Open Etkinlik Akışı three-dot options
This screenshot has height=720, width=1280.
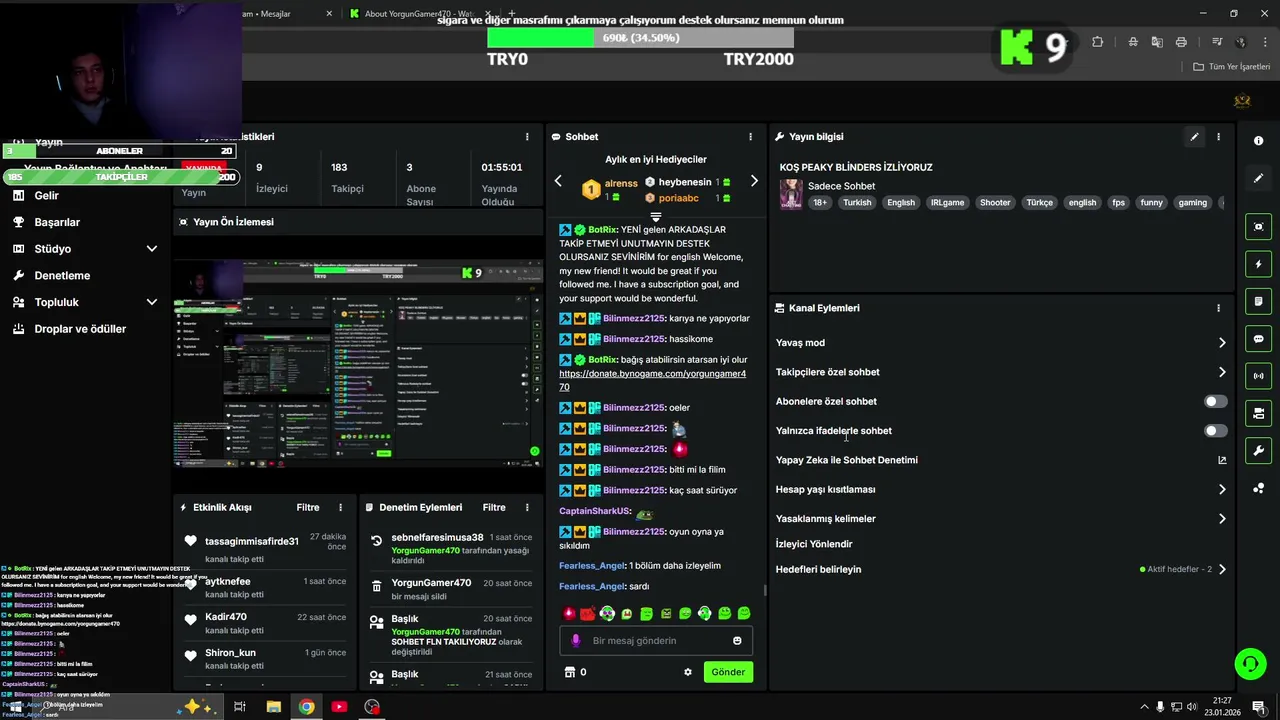click(x=340, y=507)
